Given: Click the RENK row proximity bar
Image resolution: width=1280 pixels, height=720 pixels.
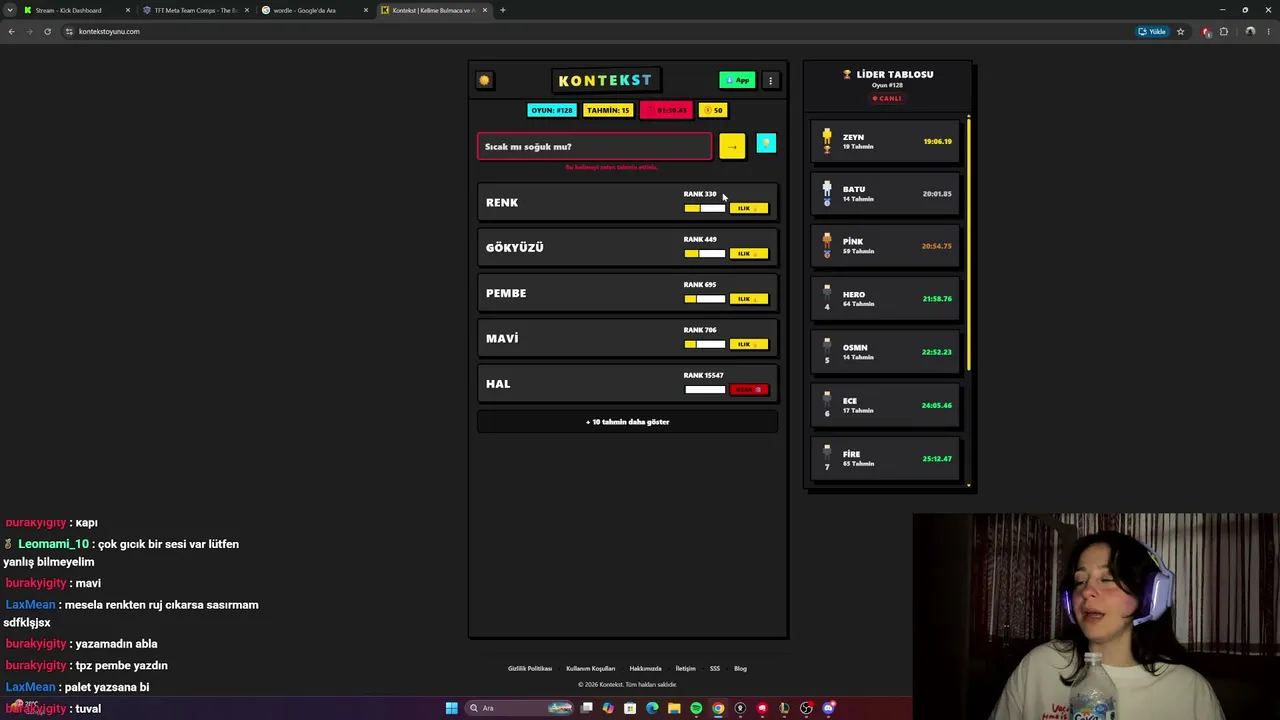Looking at the screenshot, I should tap(705, 208).
